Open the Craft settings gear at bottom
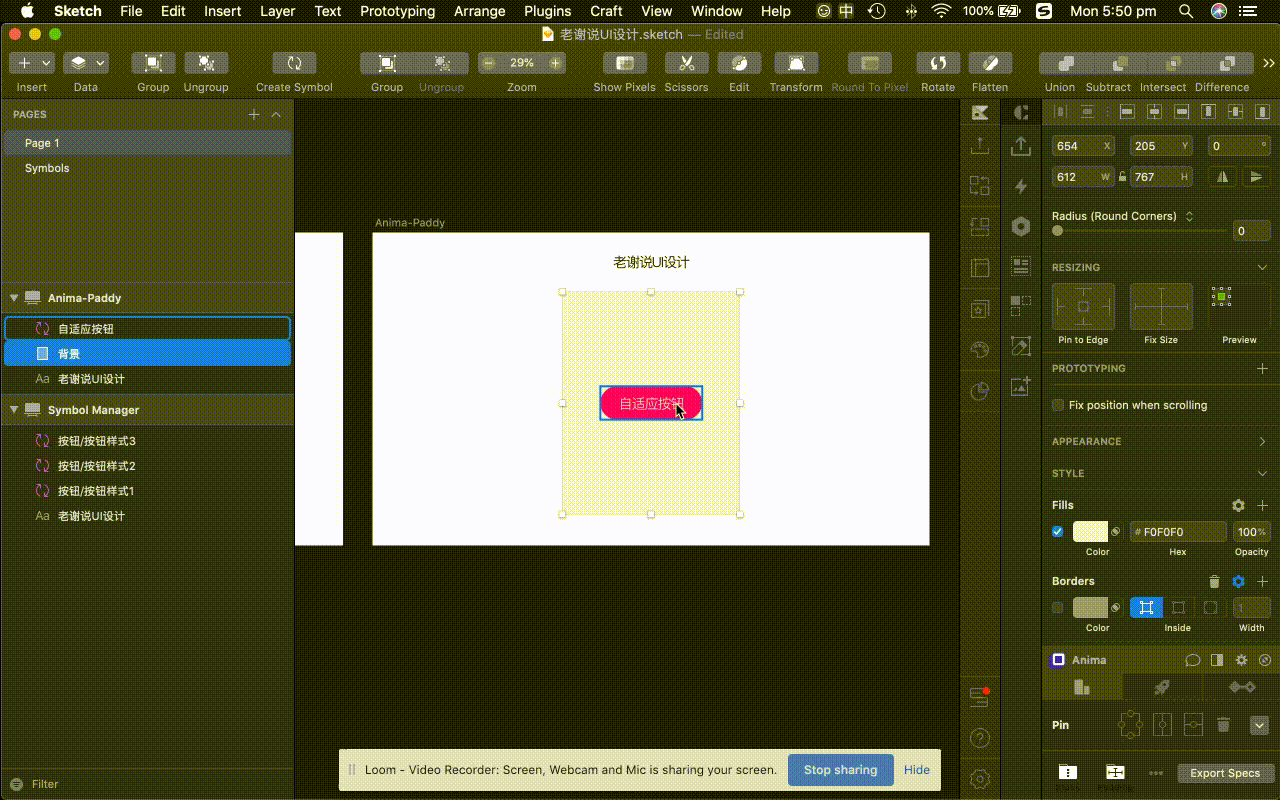 (980, 779)
